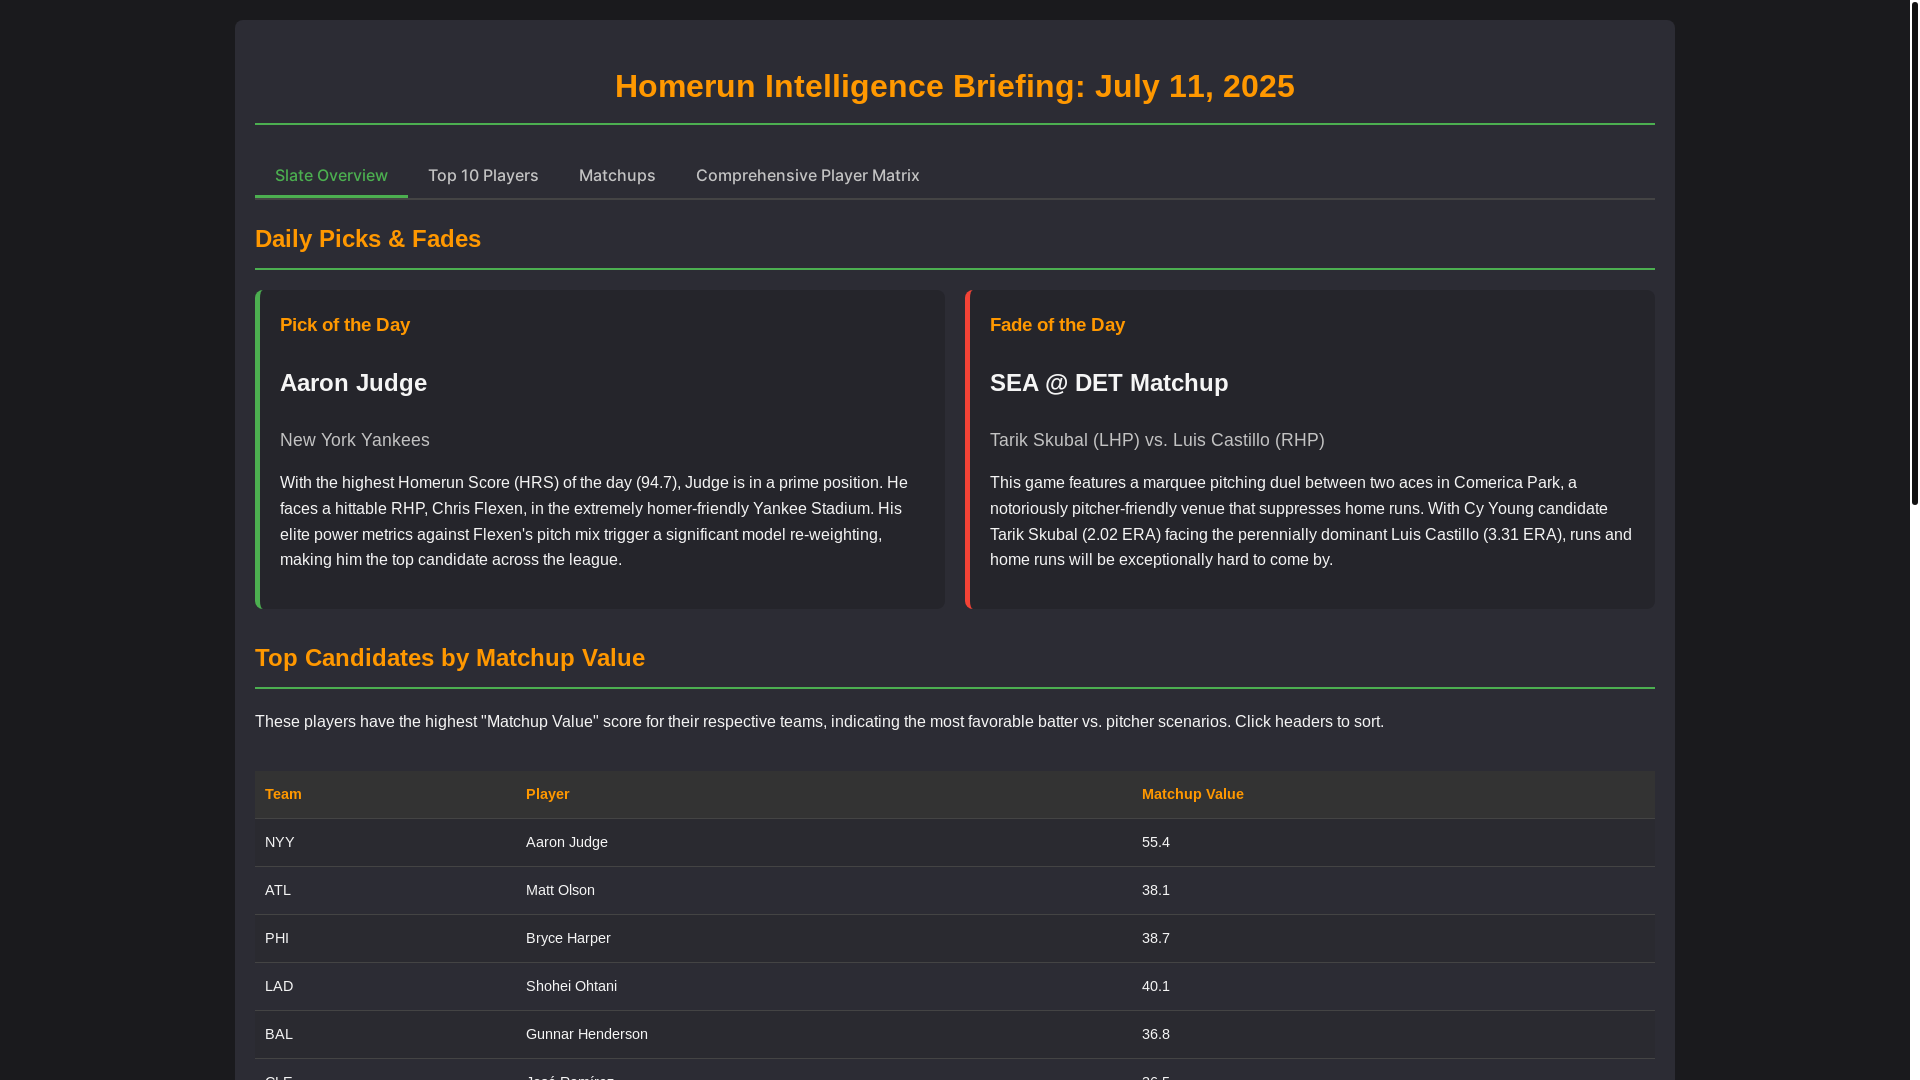The image size is (1920, 1080).
Task: Select the PHI team cell
Action: 385,938
